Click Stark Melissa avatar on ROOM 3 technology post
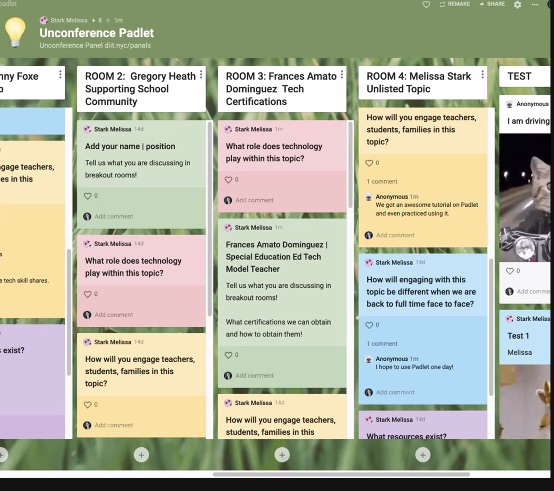This screenshot has height=491, width=554. click(x=228, y=129)
